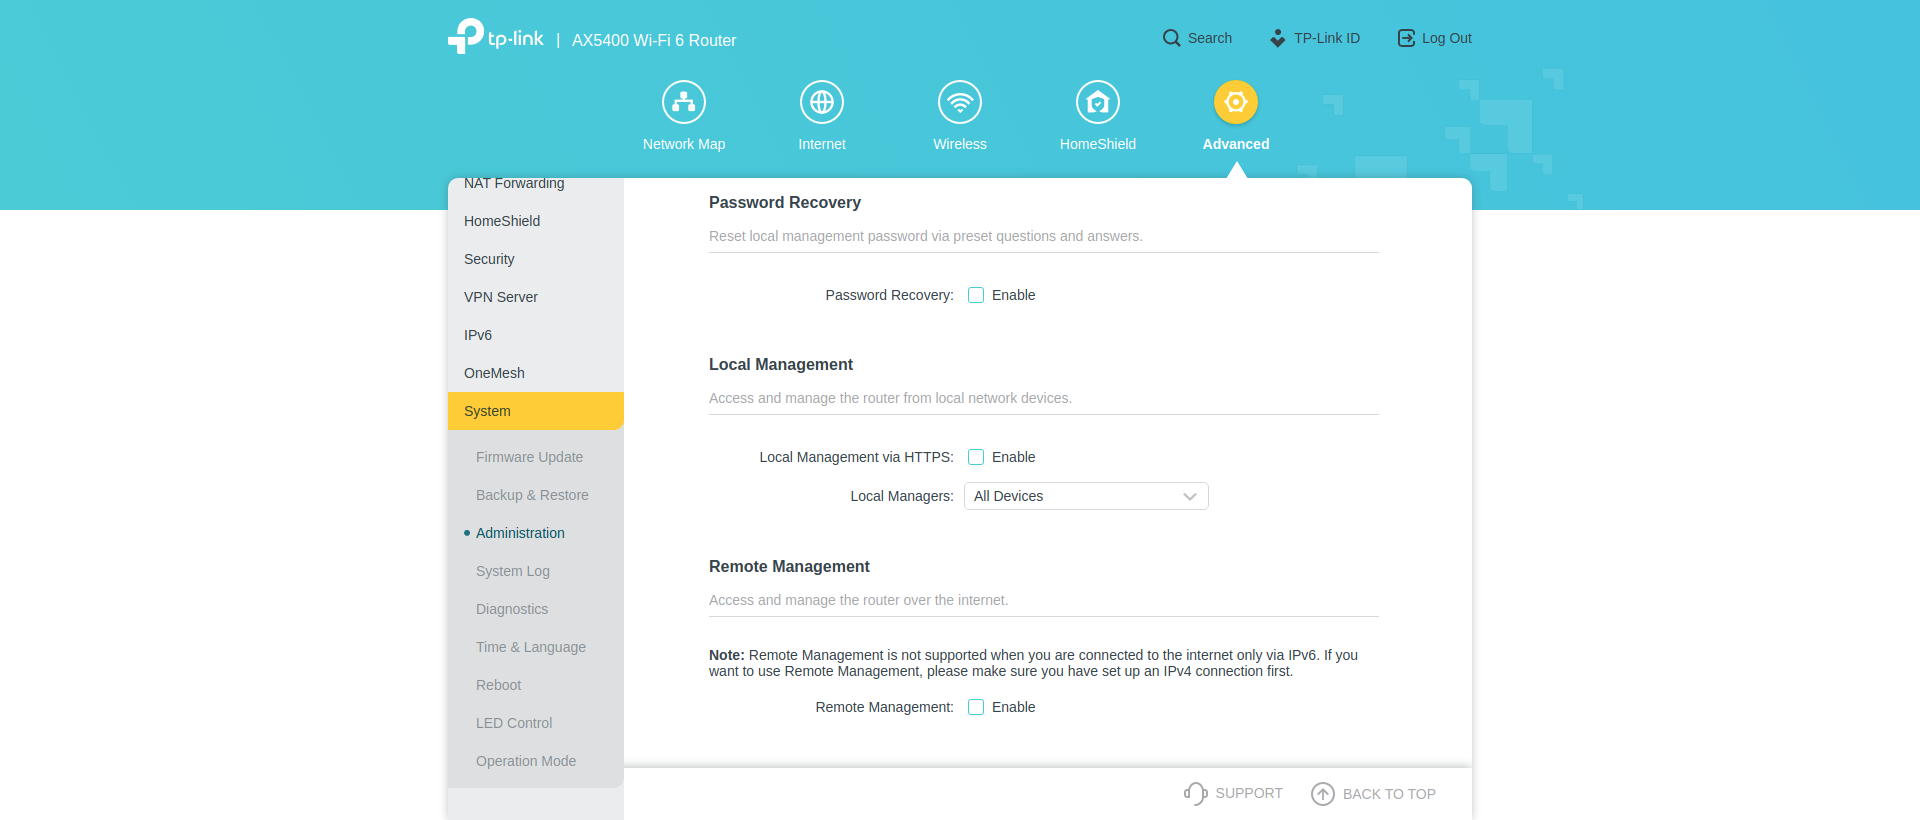
Task: Tick the Remote Management Enable checkbox
Action: (x=976, y=707)
